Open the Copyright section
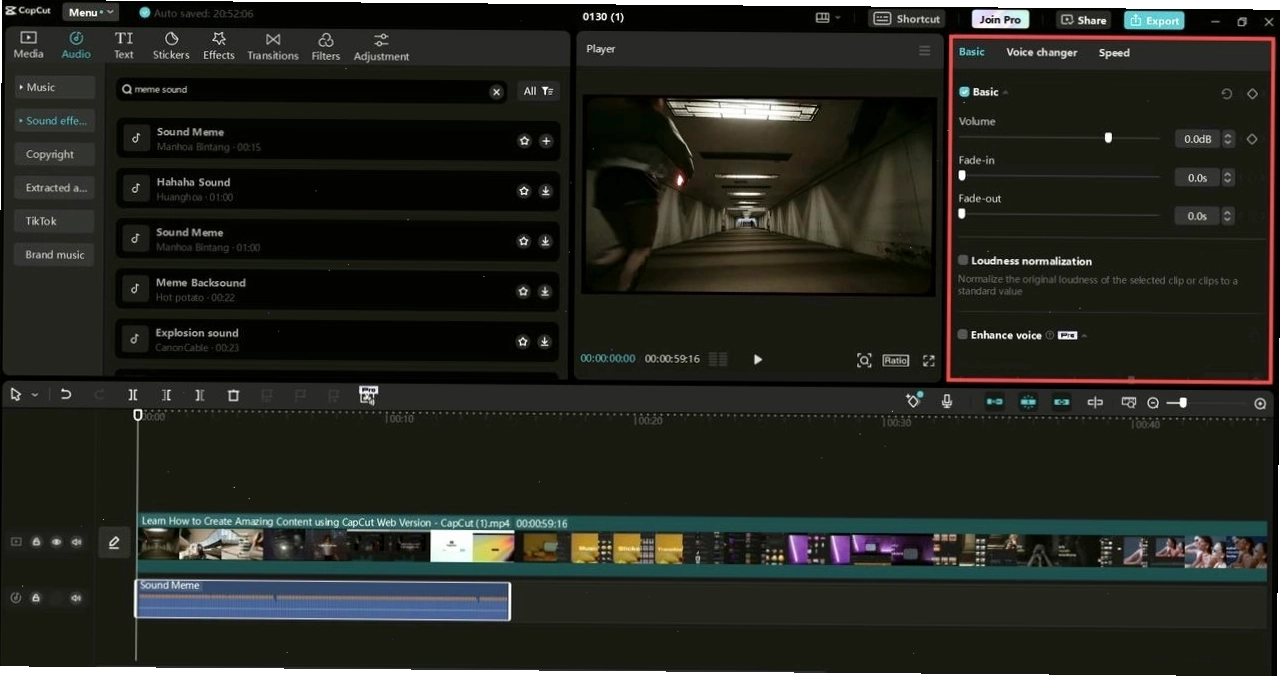1280x676 pixels. [x=55, y=154]
